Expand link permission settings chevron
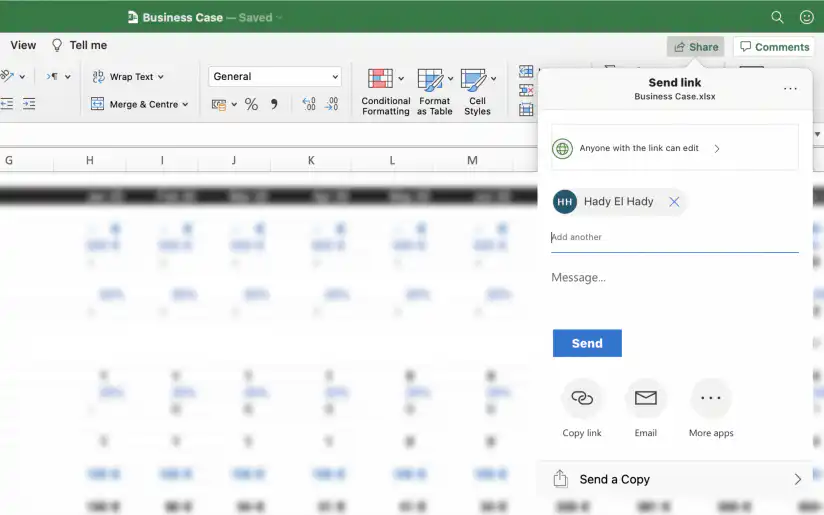 717,149
